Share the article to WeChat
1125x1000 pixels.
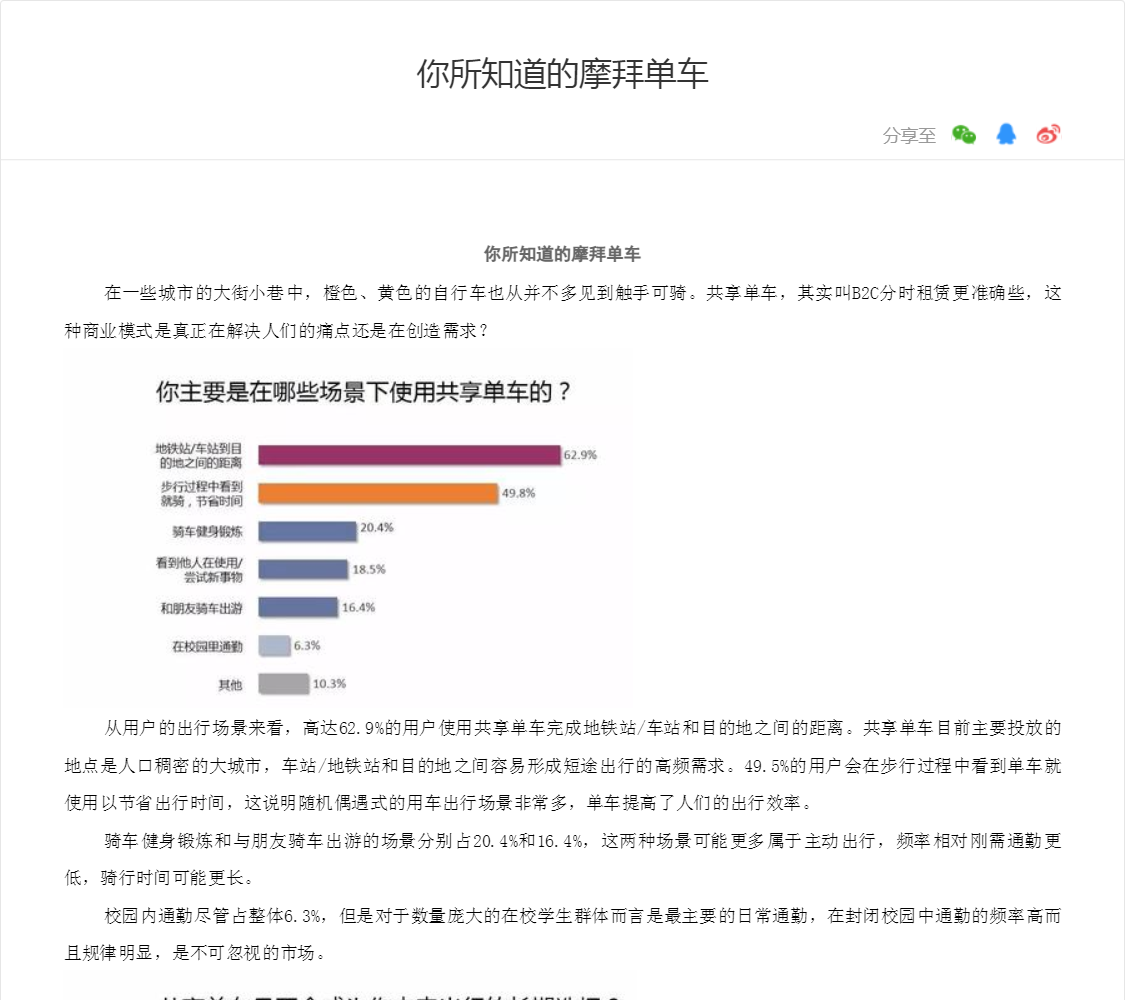[x=964, y=134]
